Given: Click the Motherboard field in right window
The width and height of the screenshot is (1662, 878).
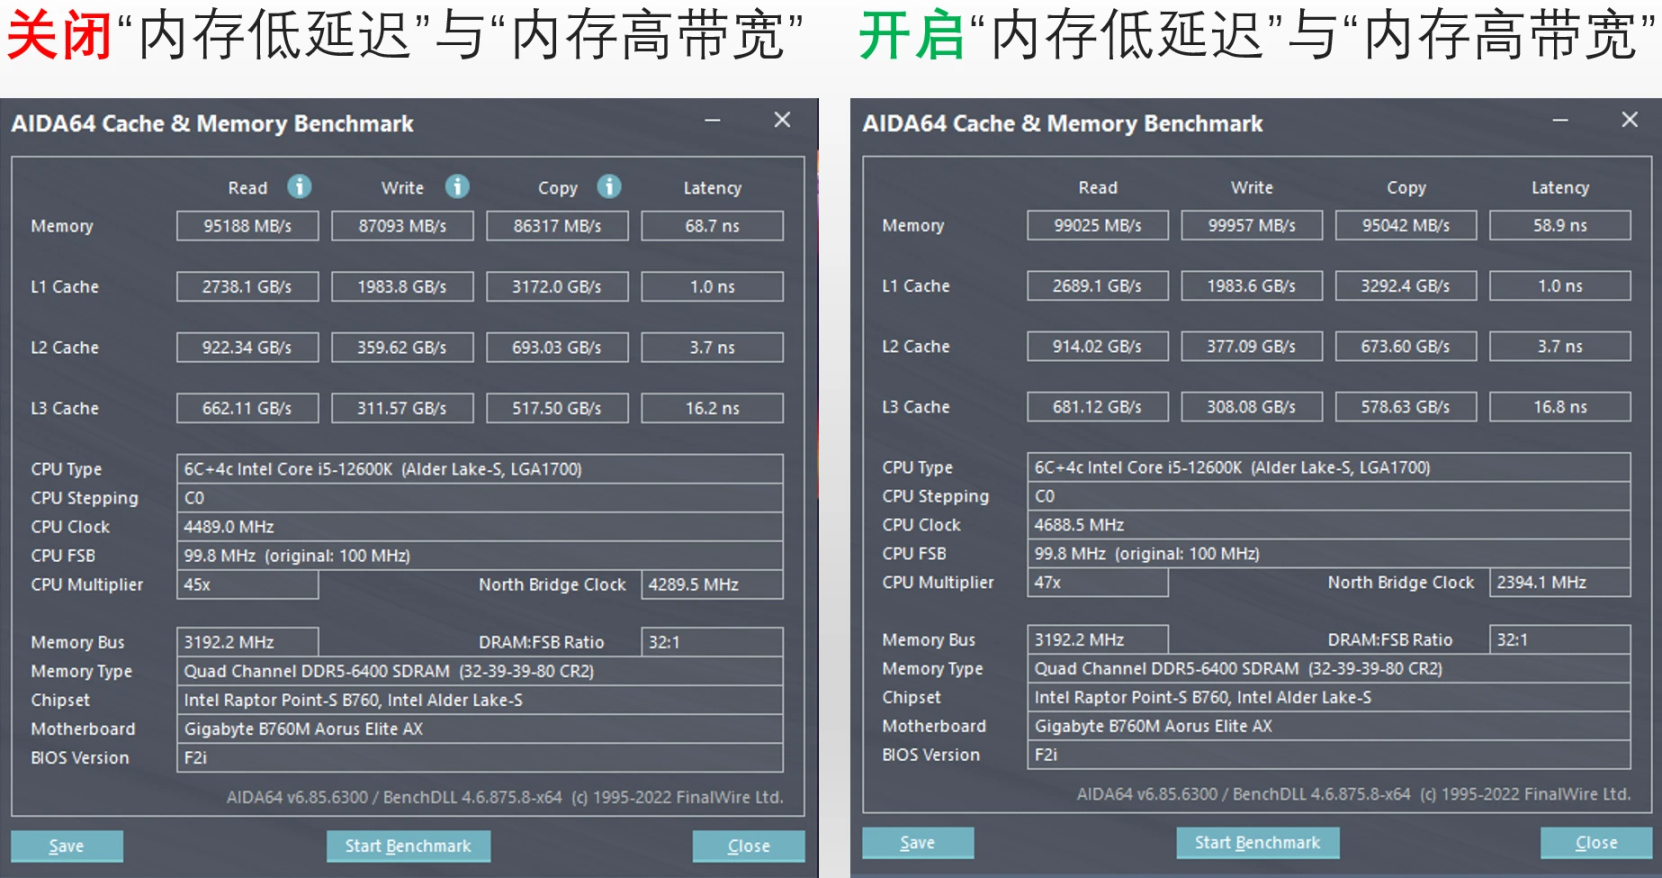Looking at the screenshot, I should 1329,726.
